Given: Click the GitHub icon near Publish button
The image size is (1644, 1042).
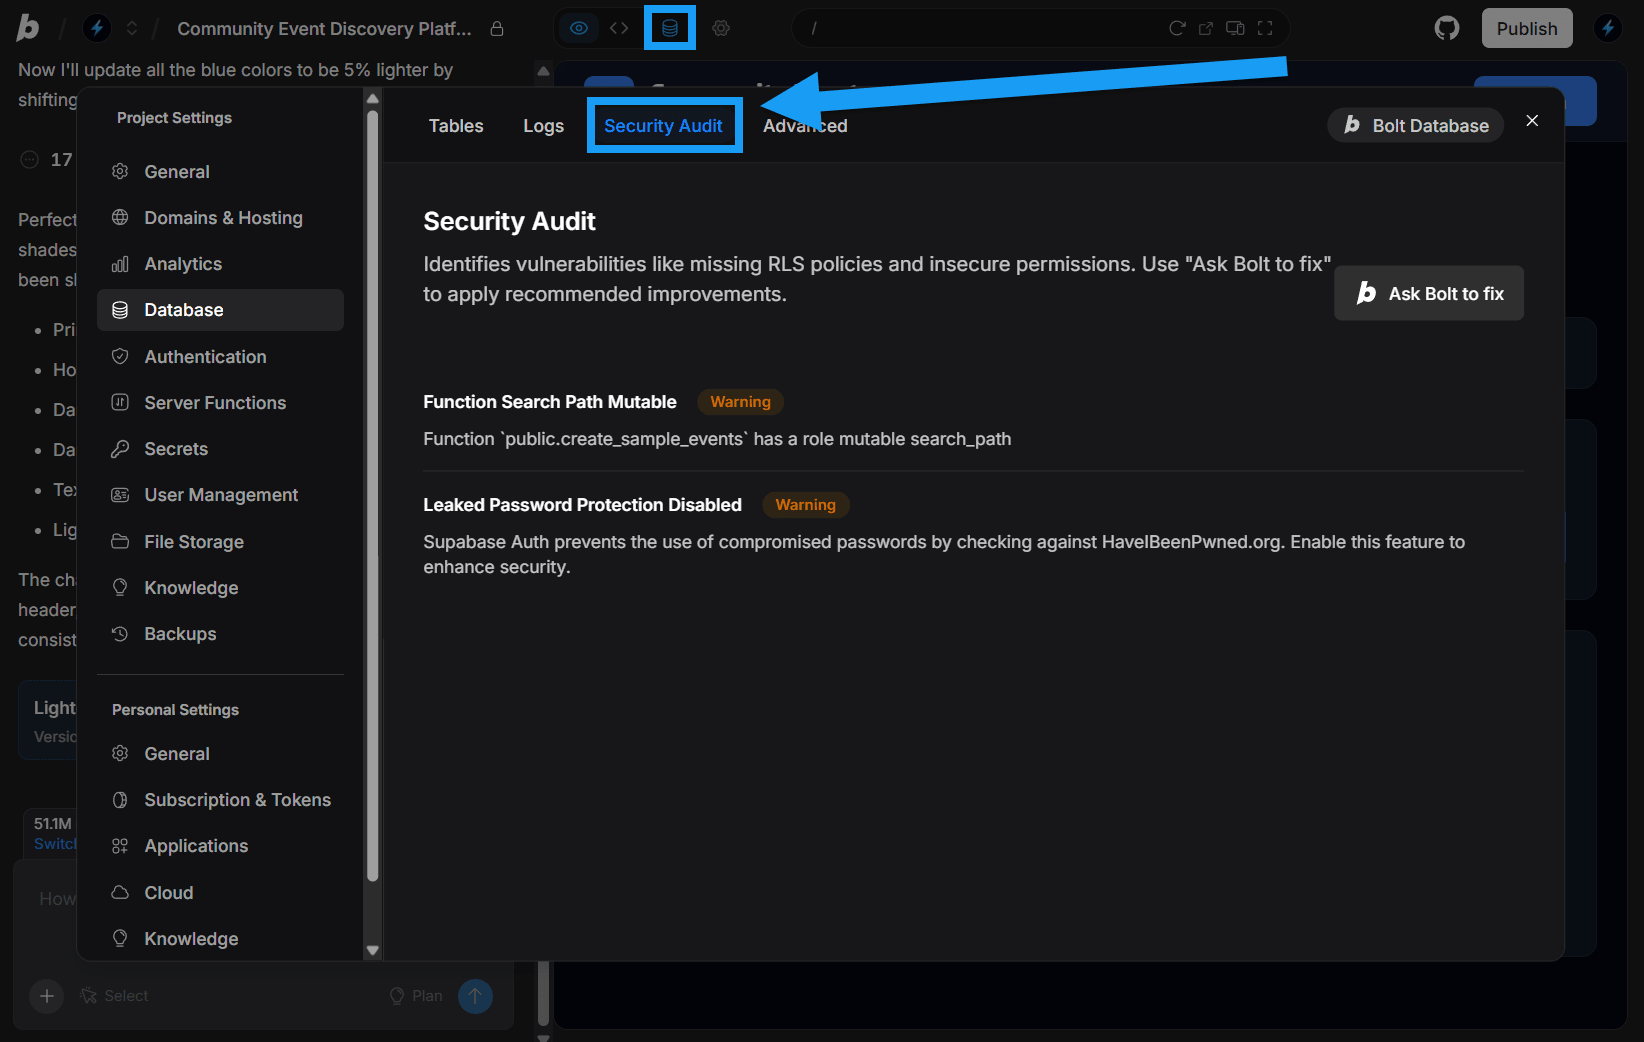Looking at the screenshot, I should [x=1446, y=27].
